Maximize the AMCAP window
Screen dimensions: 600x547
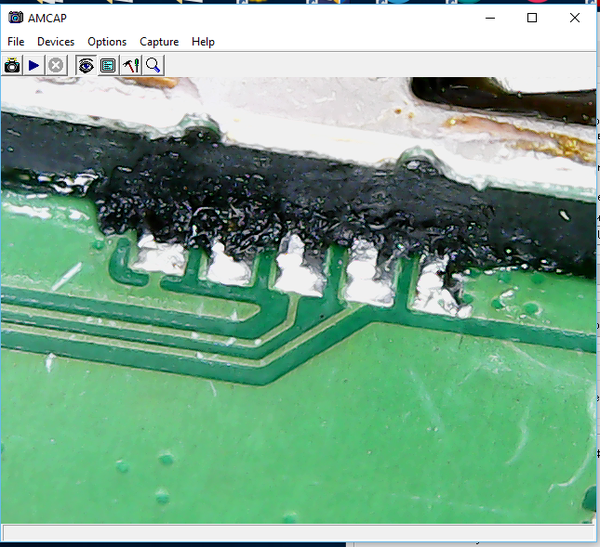coord(532,18)
